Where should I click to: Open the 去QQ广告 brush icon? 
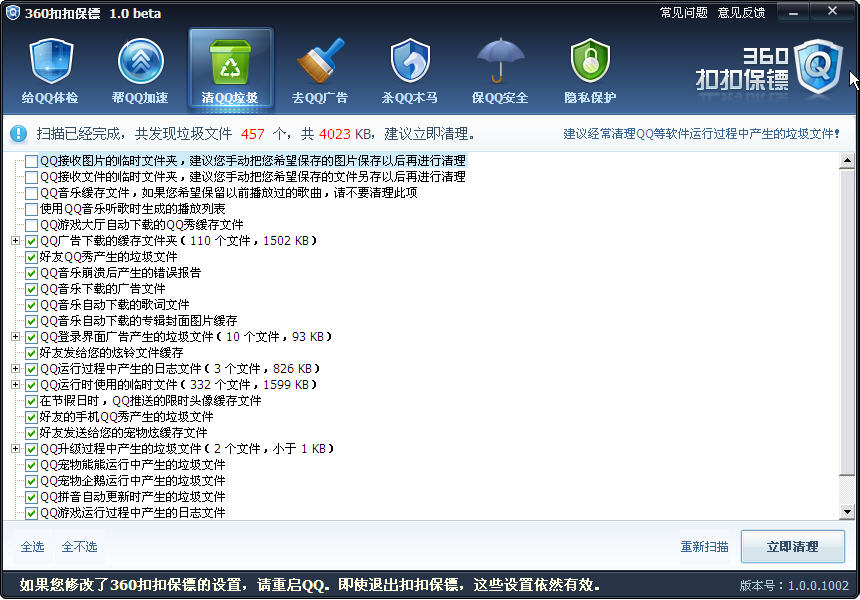click(x=320, y=63)
